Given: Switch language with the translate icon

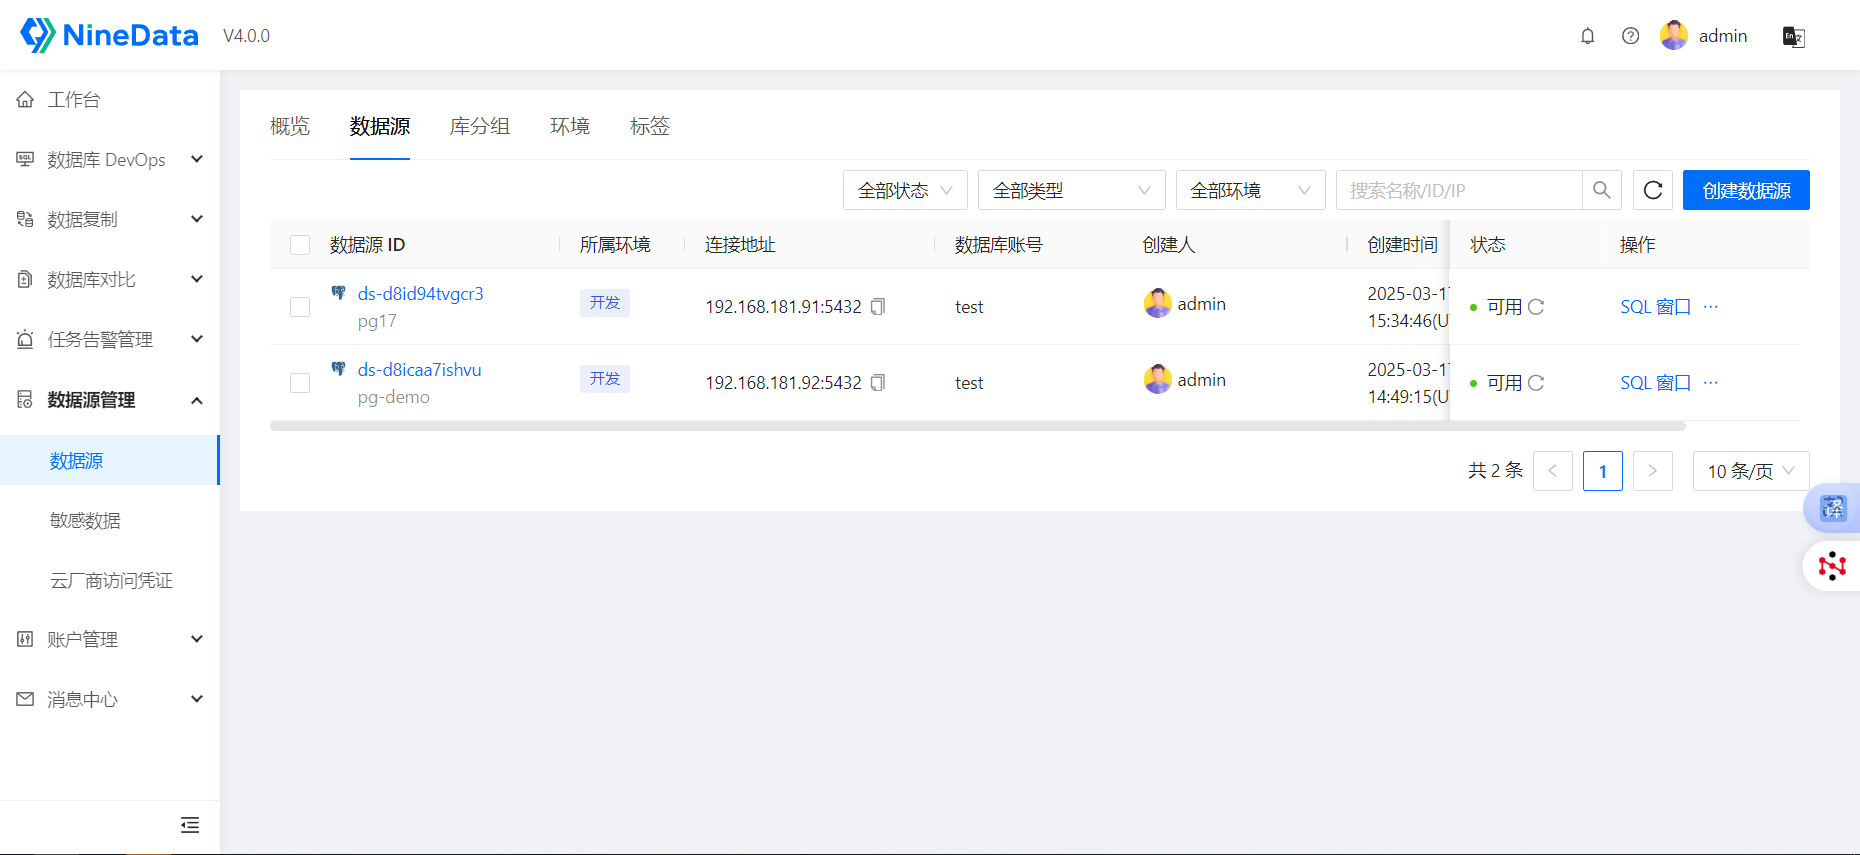Looking at the screenshot, I should [1793, 37].
